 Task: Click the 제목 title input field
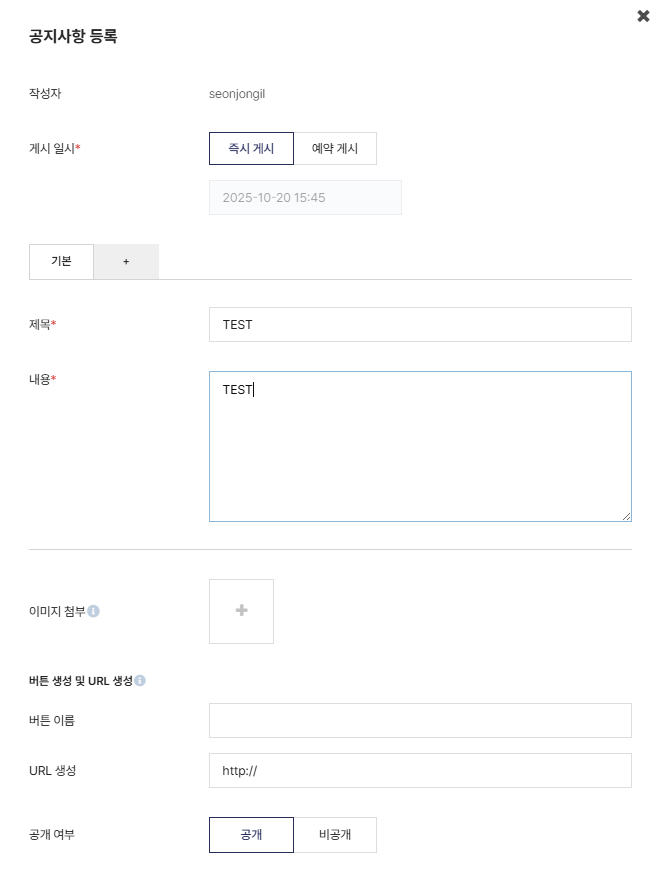pos(420,324)
